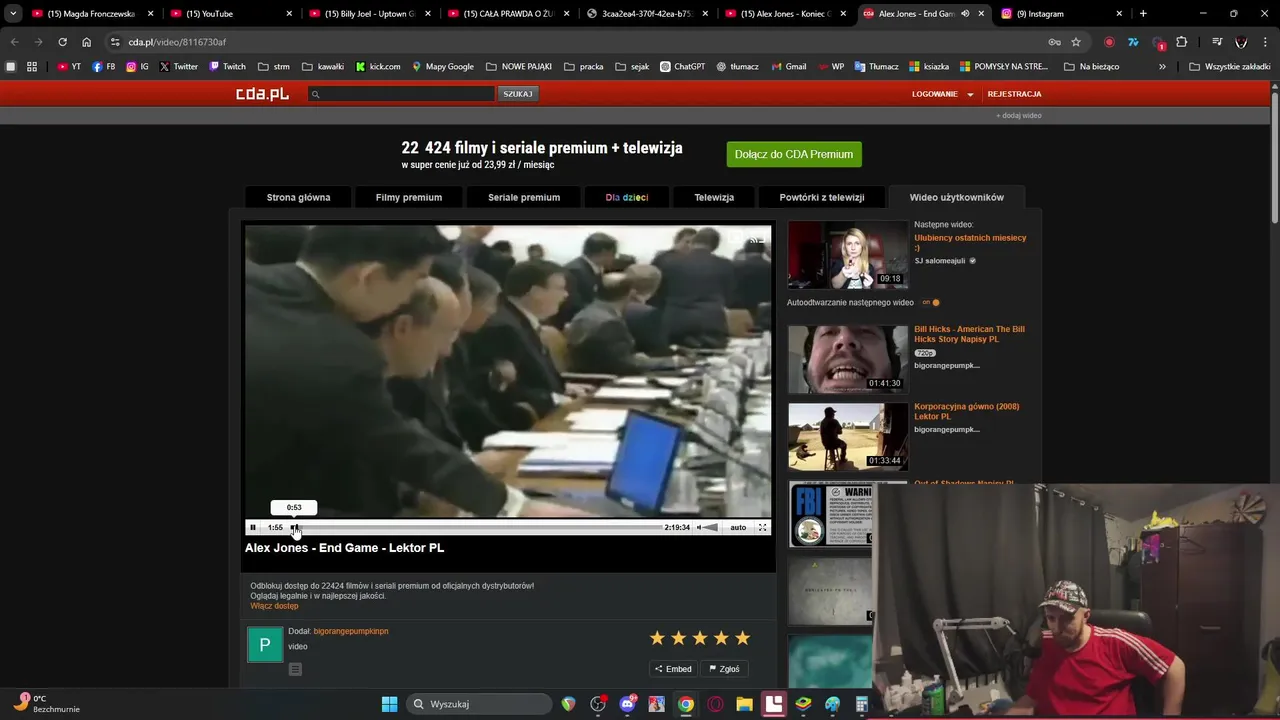Click the + dodaj wideo link
Image resolution: width=1280 pixels, height=720 pixels.
click(x=1018, y=115)
